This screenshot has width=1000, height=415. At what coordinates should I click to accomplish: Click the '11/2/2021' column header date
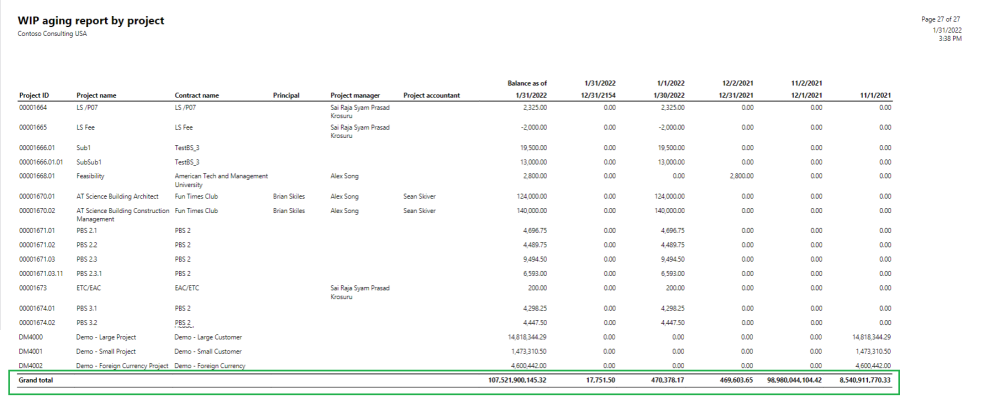coord(808,84)
